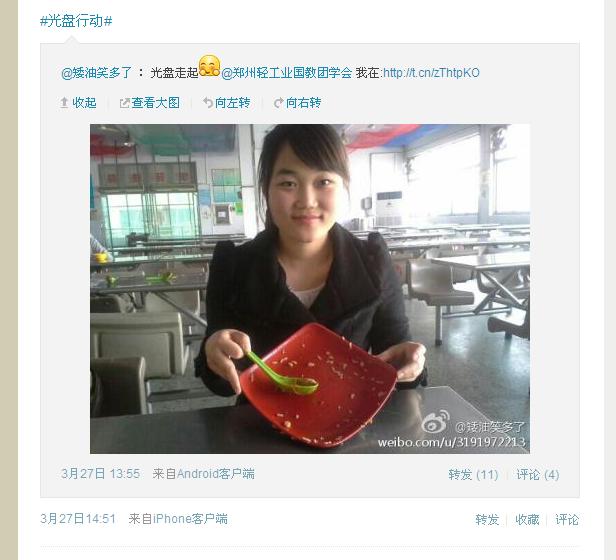Open the http://t.cn/zThtpKO short link
The image size is (616, 560).
[431, 73]
